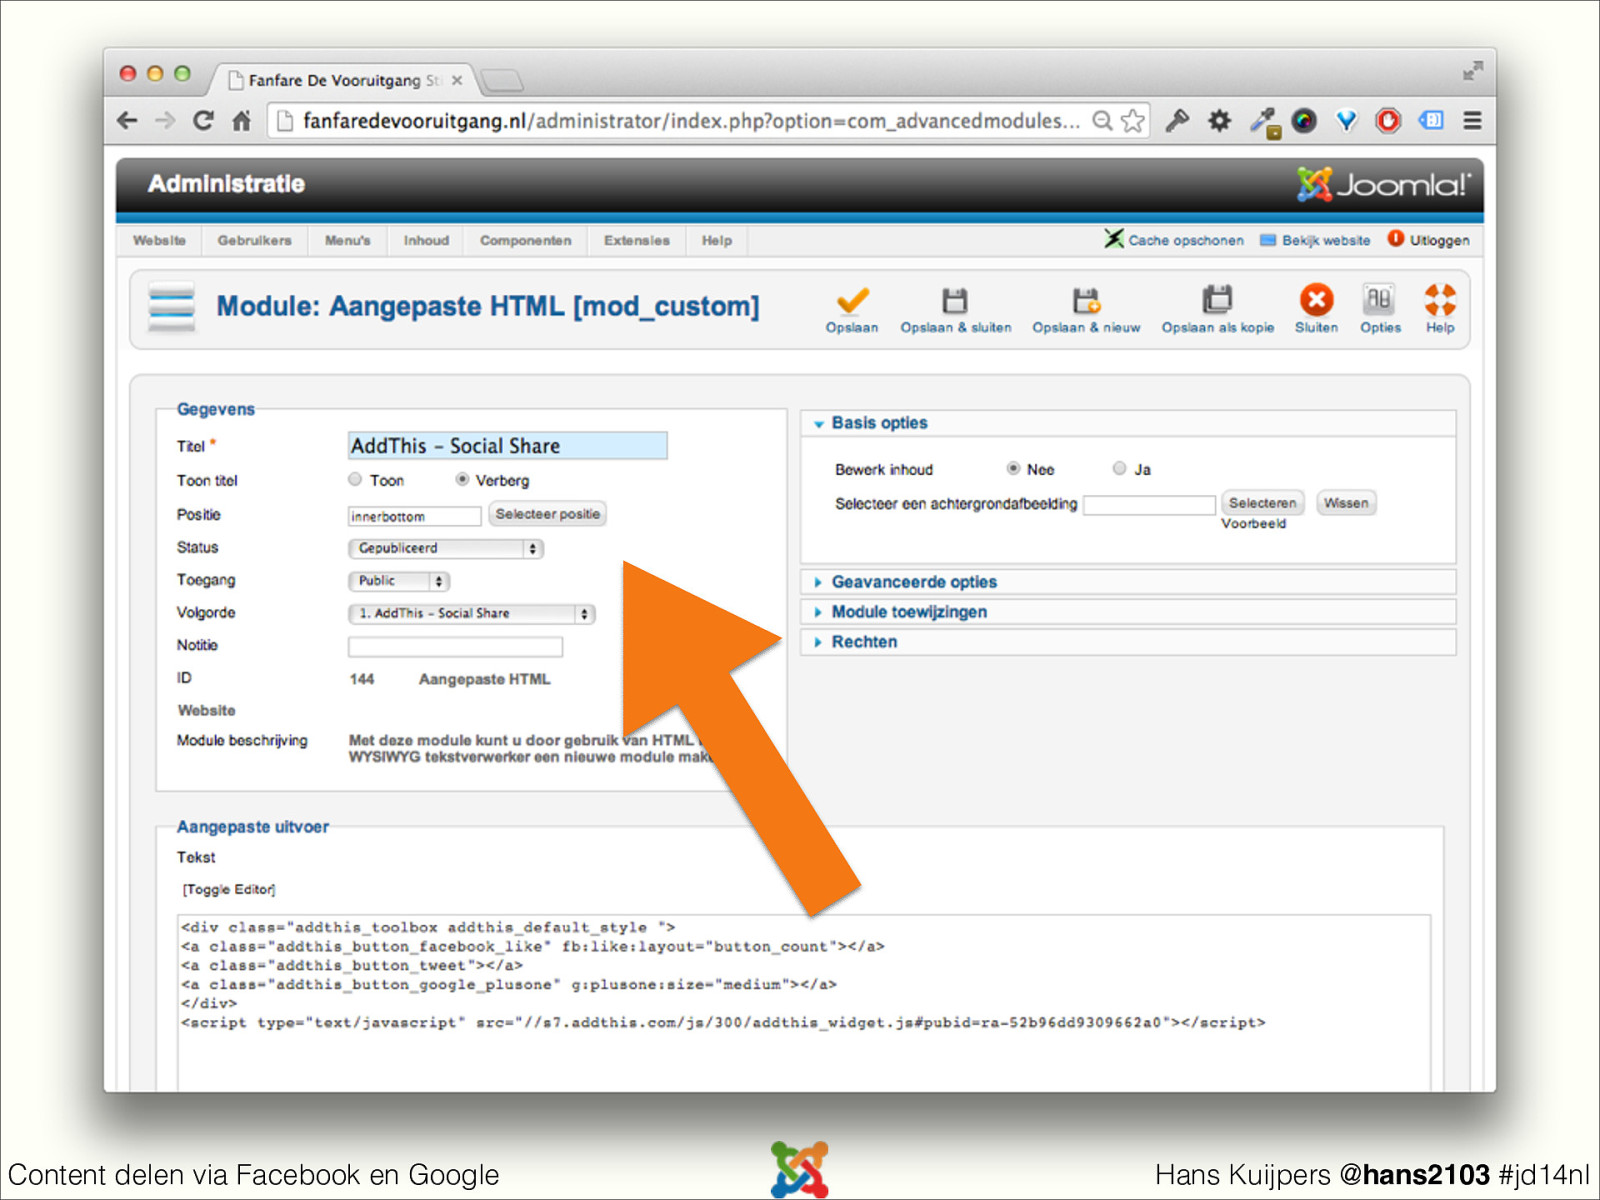The height and width of the screenshot is (1200, 1600).
Task: Open Volgorde dropdown AddThis - Social Share
Action: pyautogui.click(x=472, y=614)
